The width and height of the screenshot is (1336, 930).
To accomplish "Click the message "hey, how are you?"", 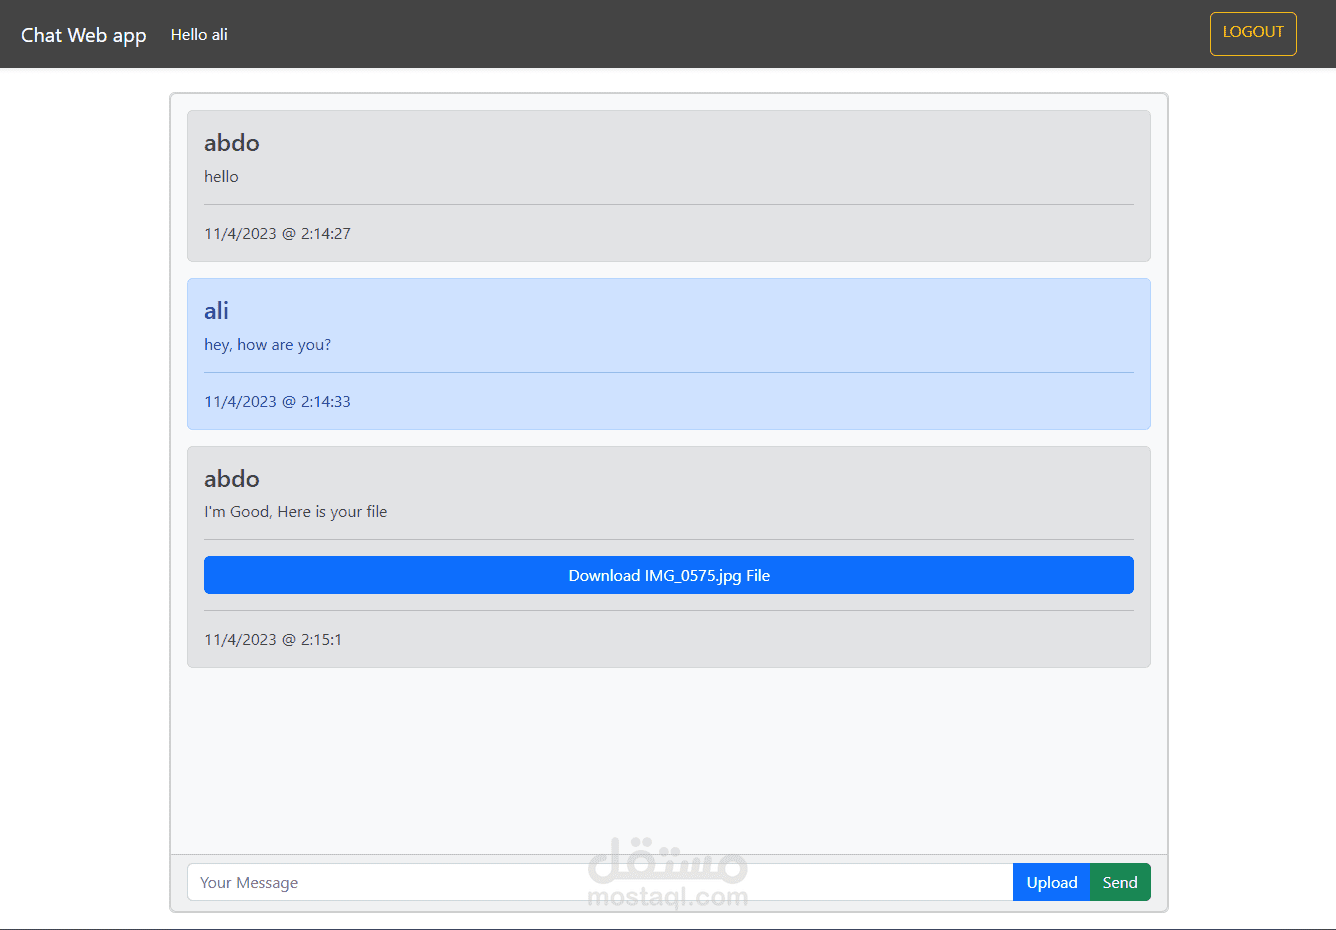I will pos(267,344).
